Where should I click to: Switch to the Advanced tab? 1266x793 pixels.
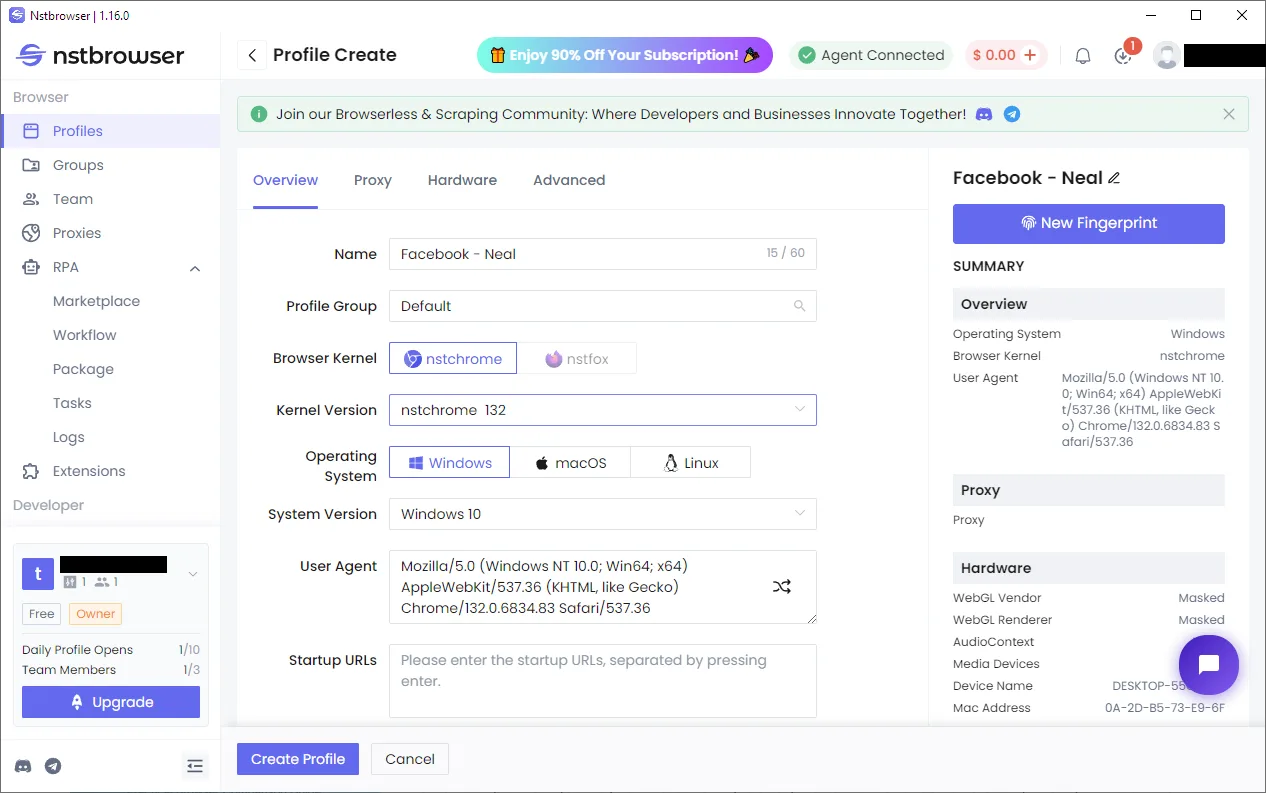(569, 180)
